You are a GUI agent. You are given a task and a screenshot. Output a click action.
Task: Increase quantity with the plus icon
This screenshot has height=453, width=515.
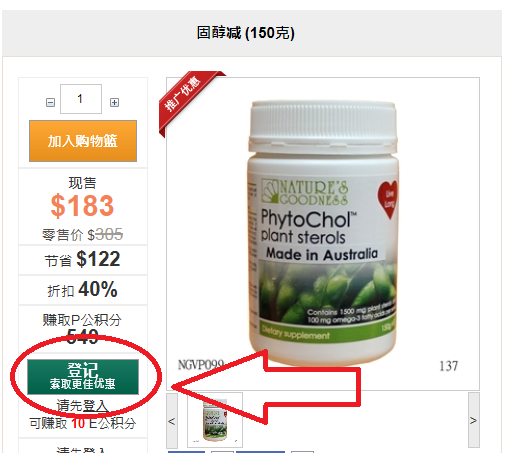pyautogui.click(x=114, y=102)
